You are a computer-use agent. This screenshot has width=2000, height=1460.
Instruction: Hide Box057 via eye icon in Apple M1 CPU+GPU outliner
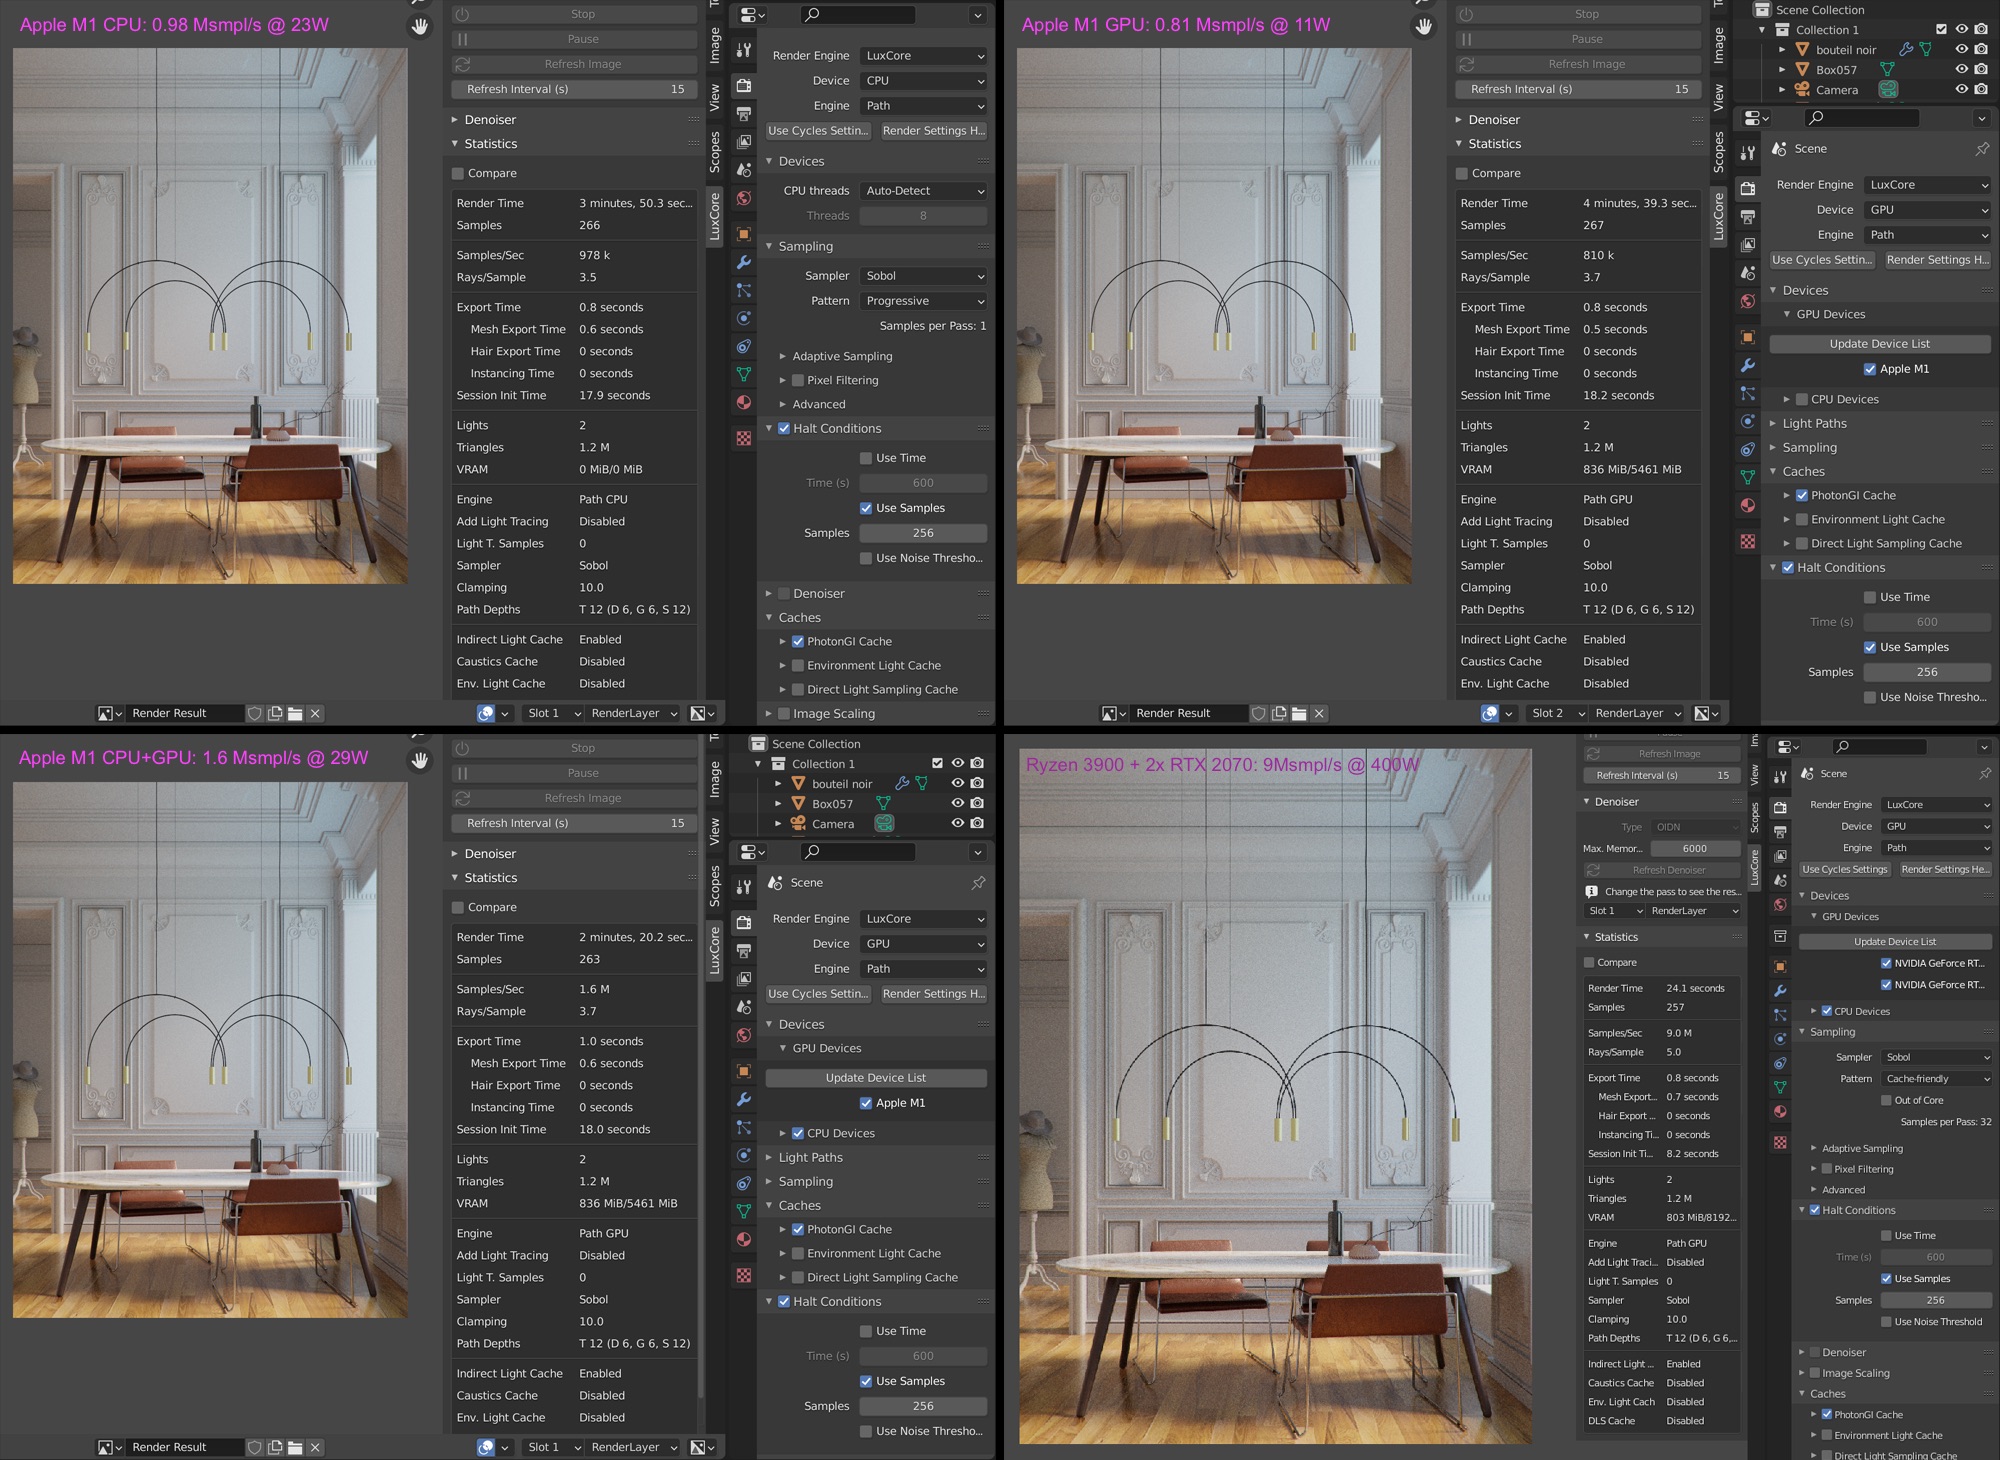[957, 803]
